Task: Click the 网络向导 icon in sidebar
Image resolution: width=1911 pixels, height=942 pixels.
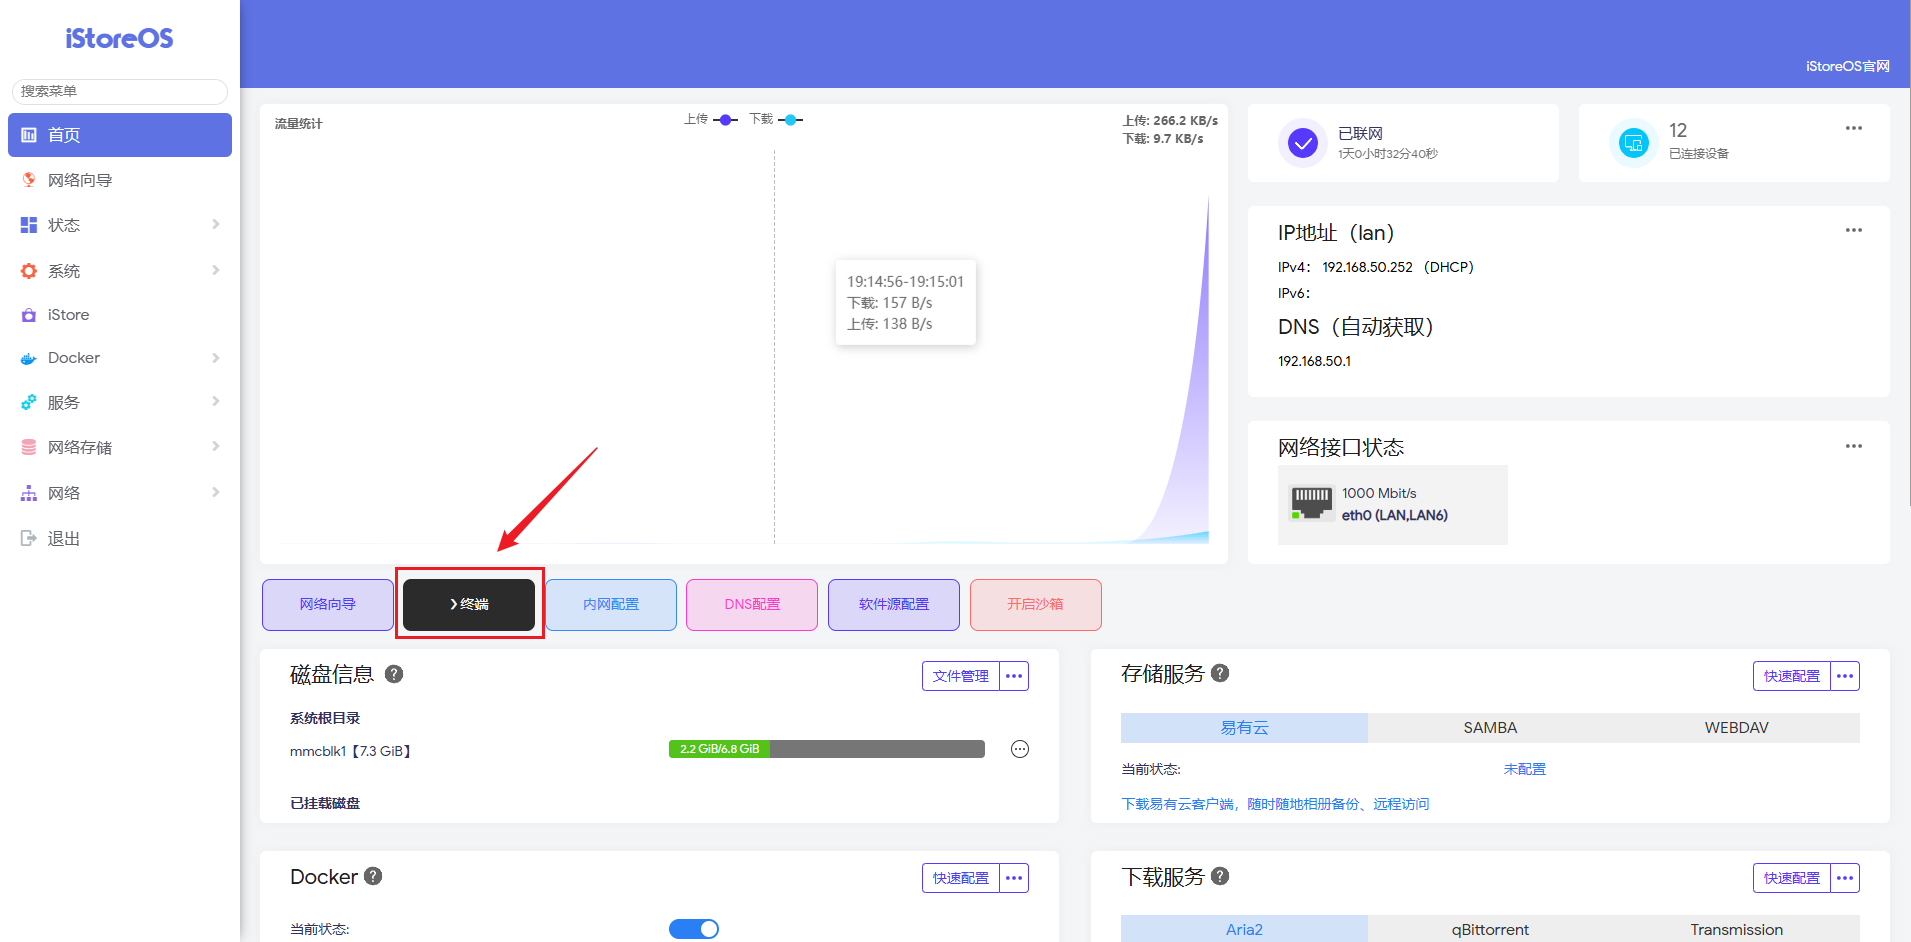Action: pyautogui.click(x=29, y=180)
